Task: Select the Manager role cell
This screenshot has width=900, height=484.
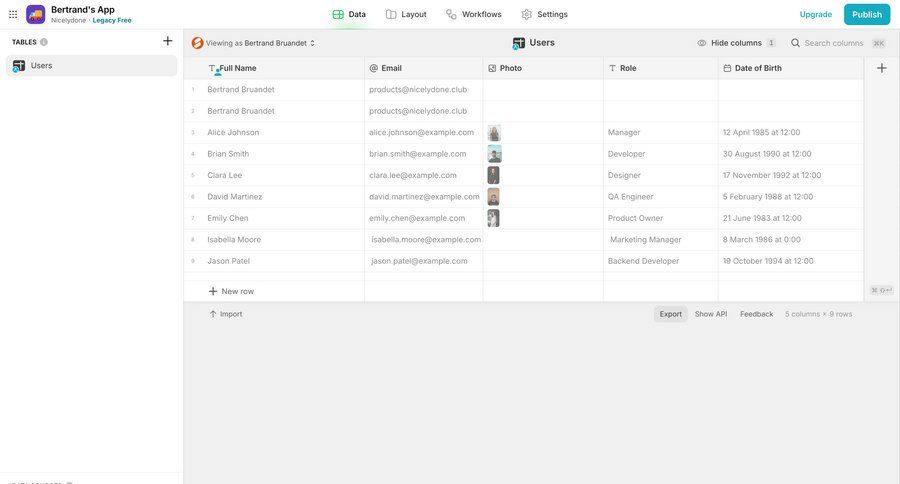Action: (x=661, y=133)
